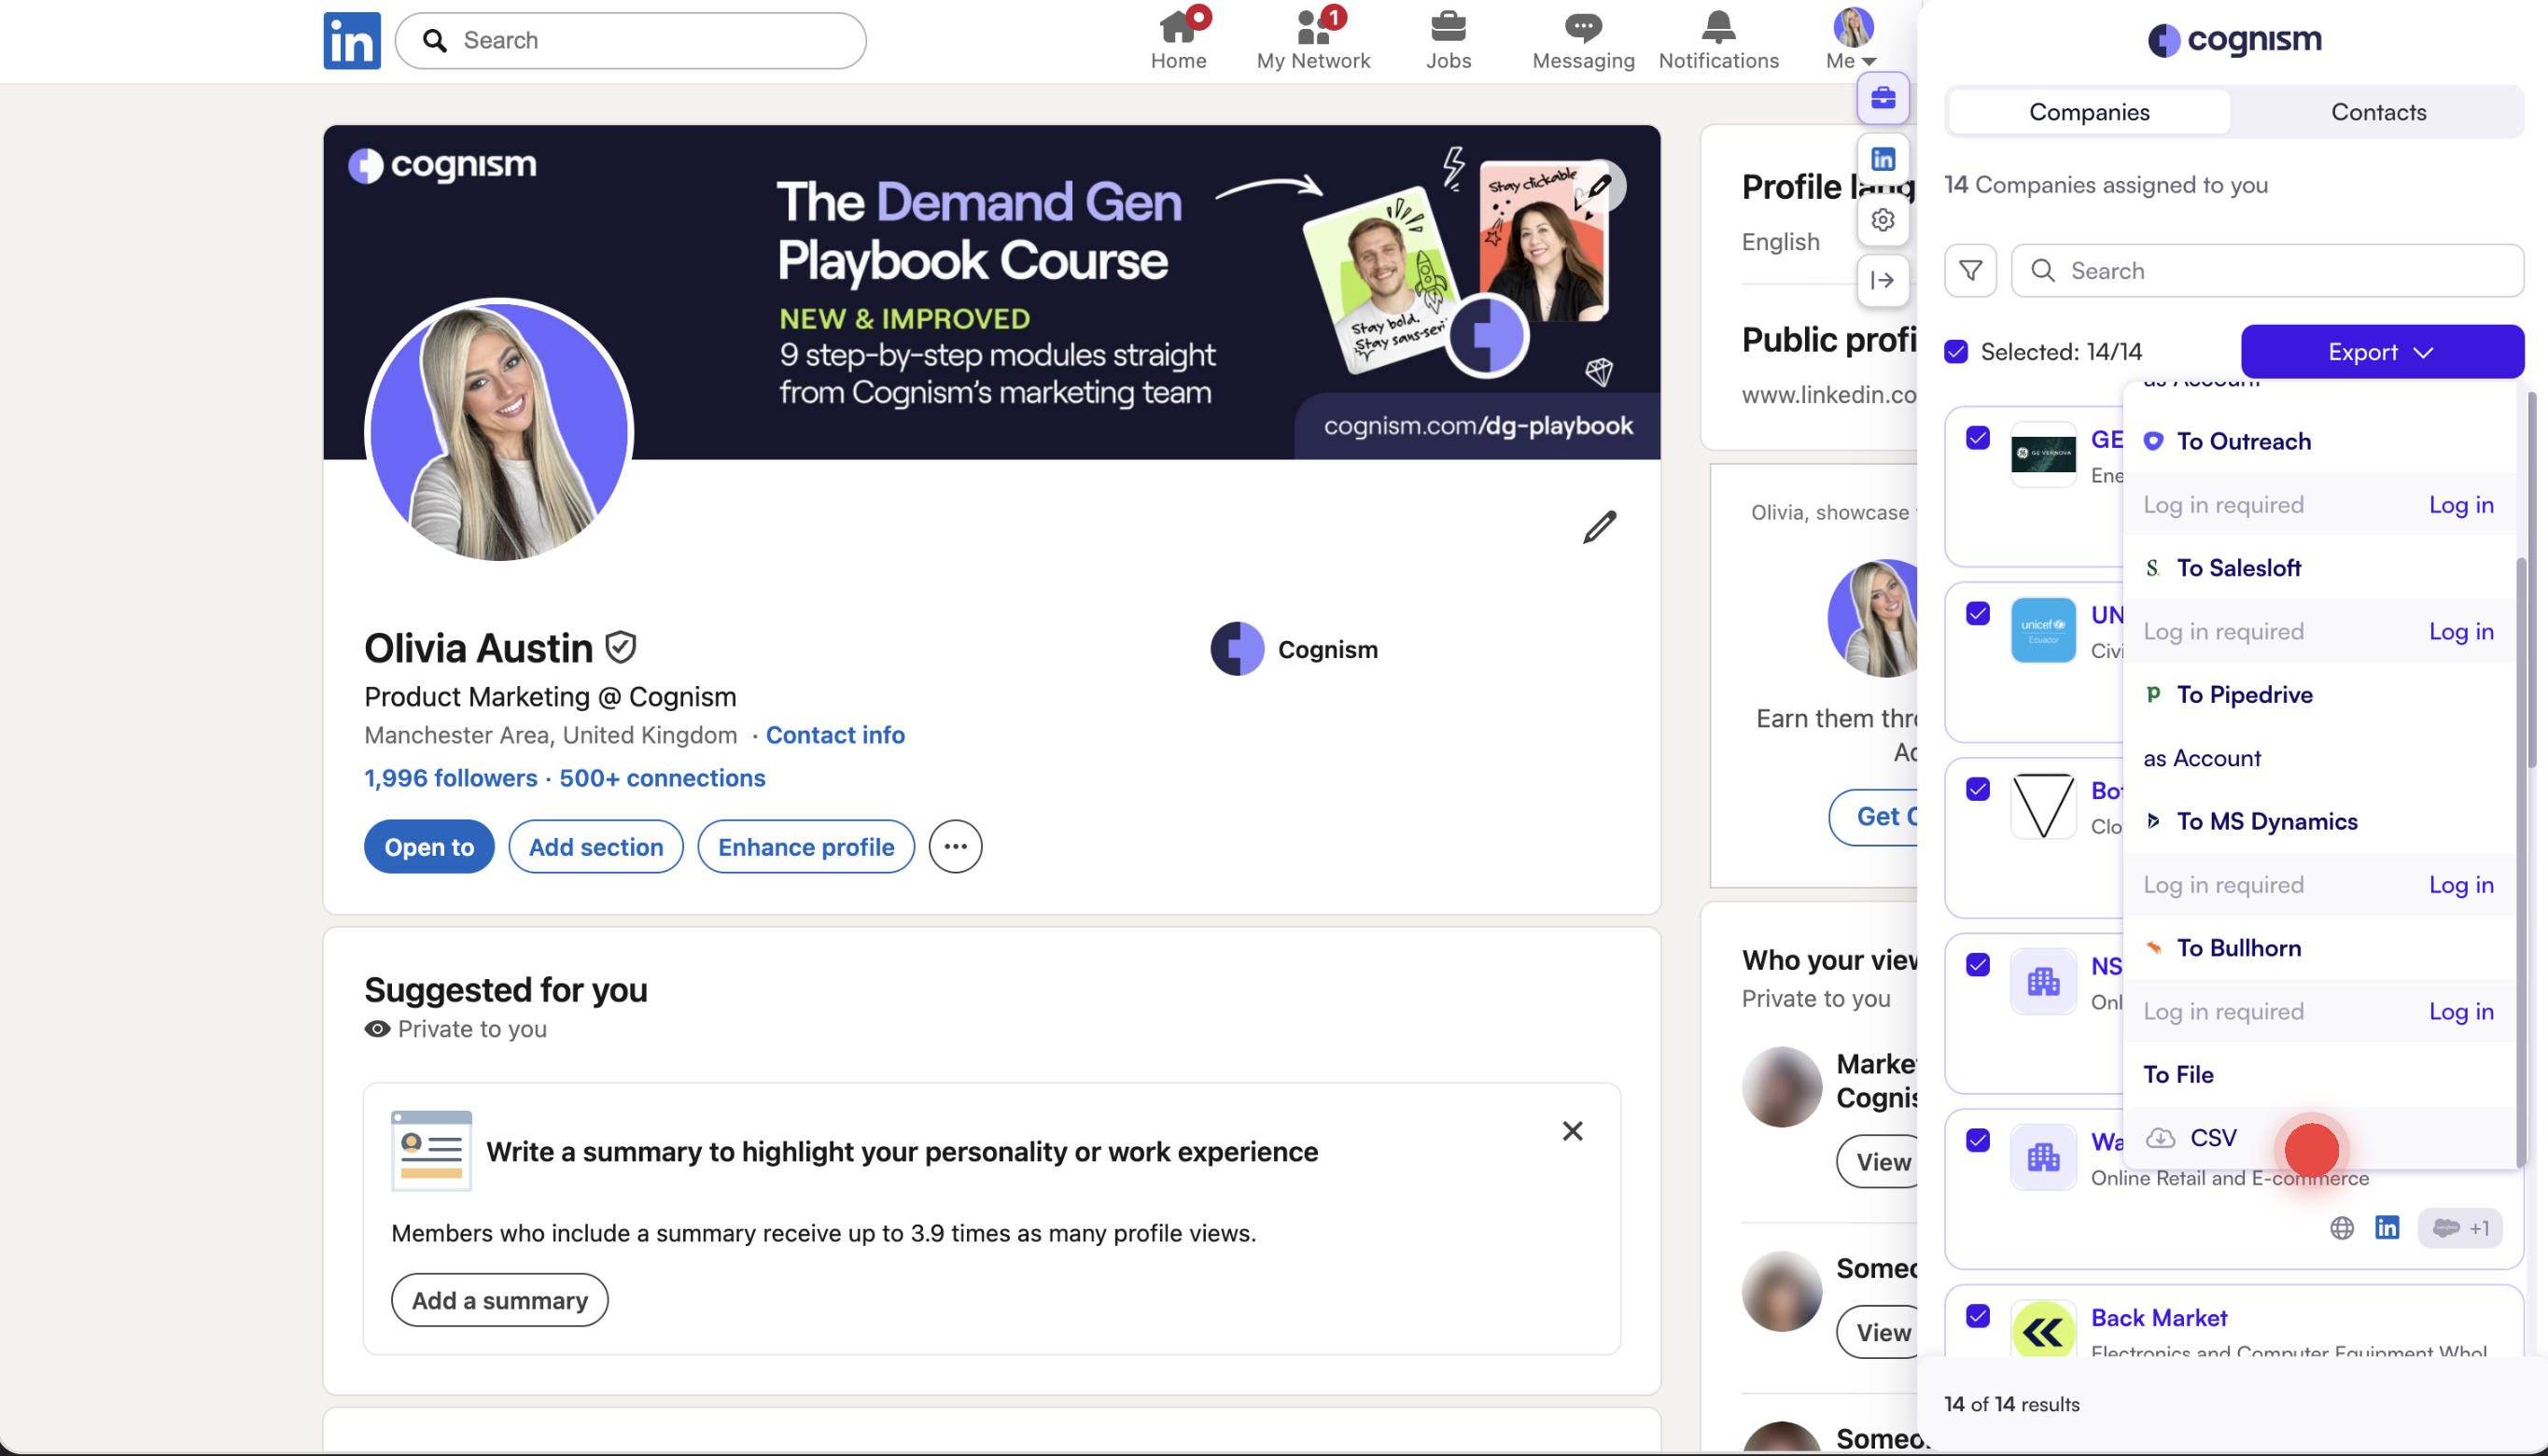2548x1456 pixels.
Task: Uncheck the unicef company checkbox
Action: pyautogui.click(x=1977, y=613)
